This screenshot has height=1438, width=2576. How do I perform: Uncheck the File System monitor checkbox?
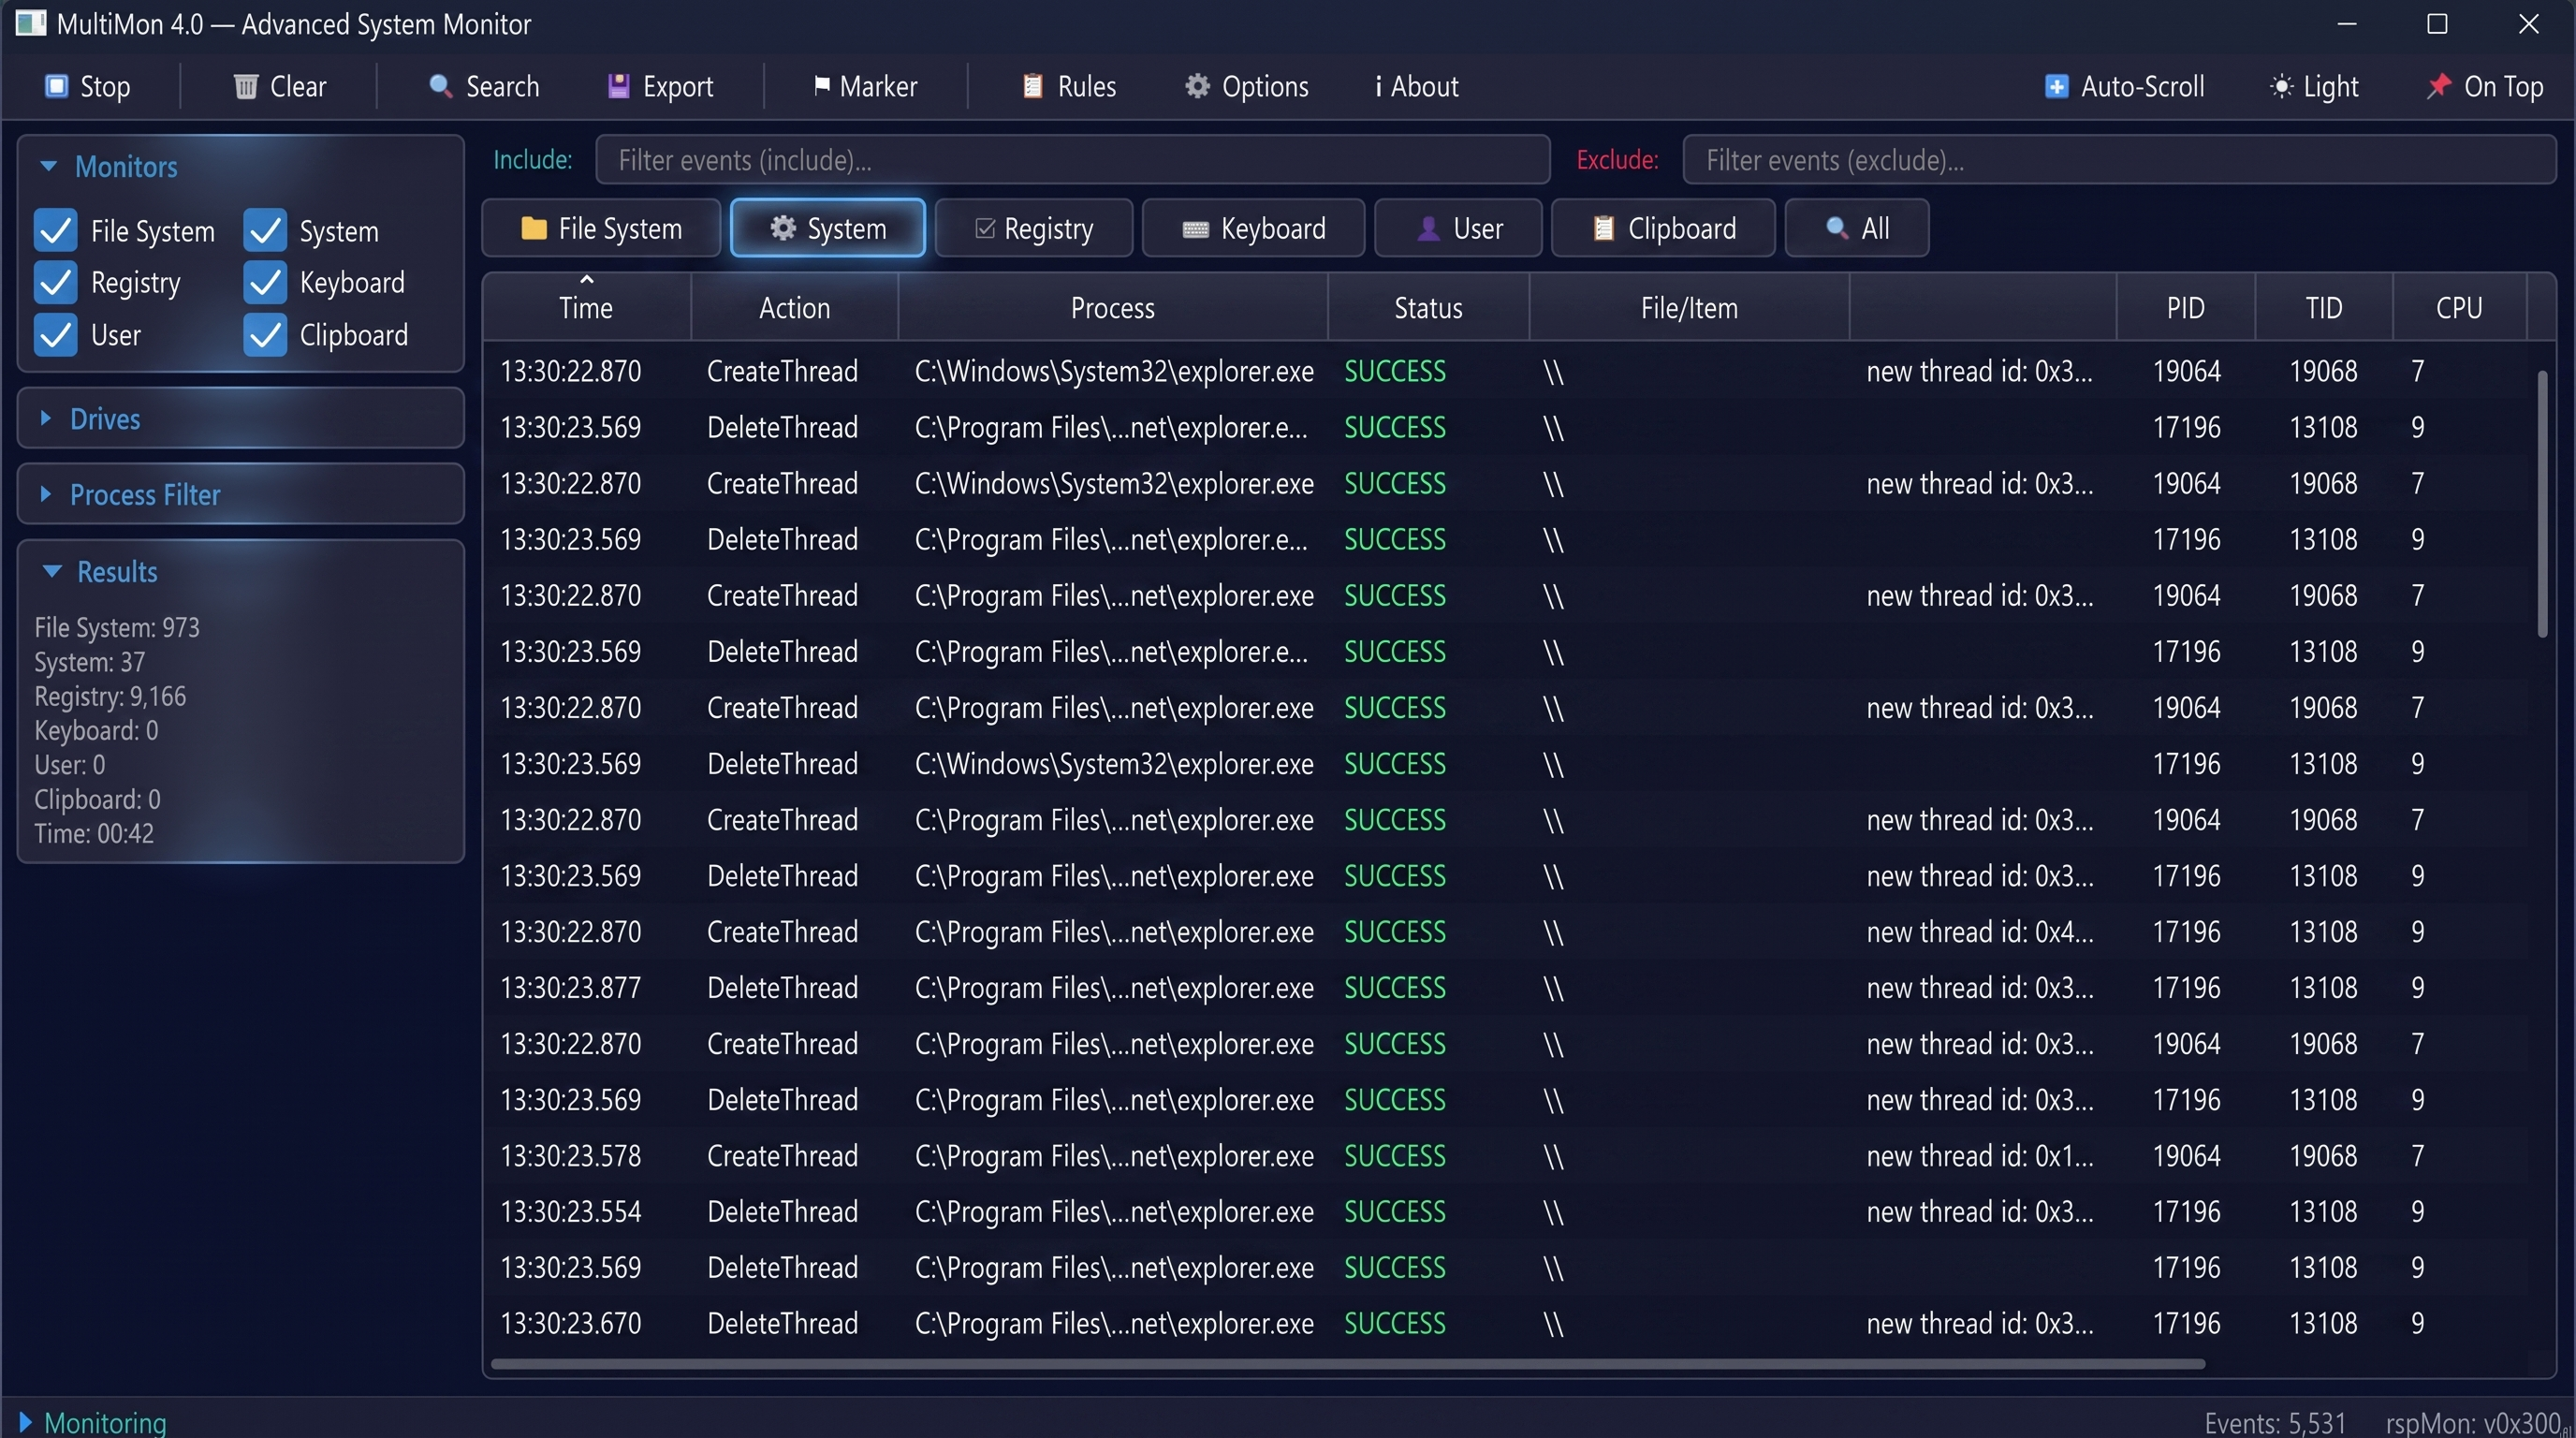point(56,231)
